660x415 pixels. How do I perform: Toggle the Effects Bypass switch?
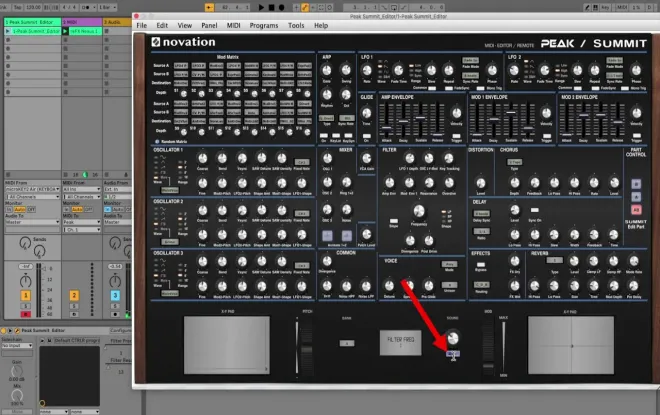point(481,264)
